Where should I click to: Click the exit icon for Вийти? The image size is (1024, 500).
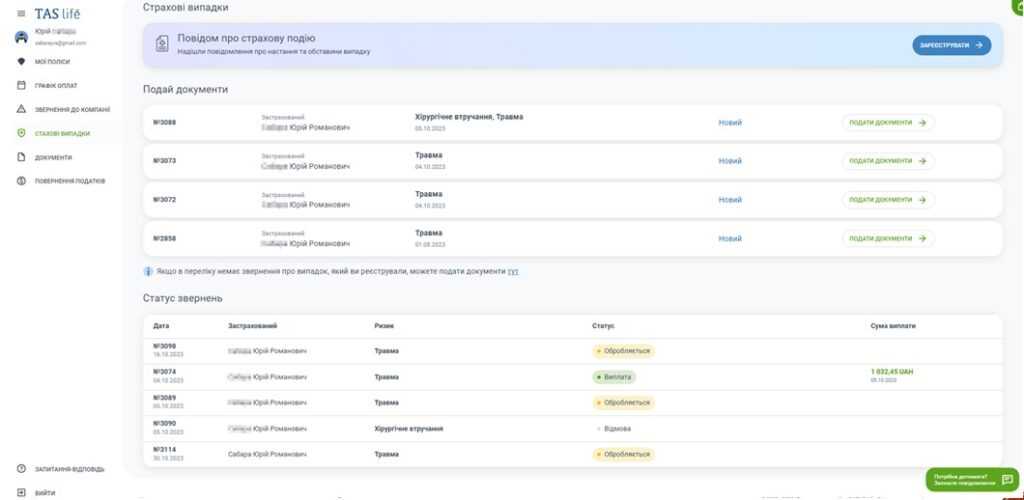(21, 492)
